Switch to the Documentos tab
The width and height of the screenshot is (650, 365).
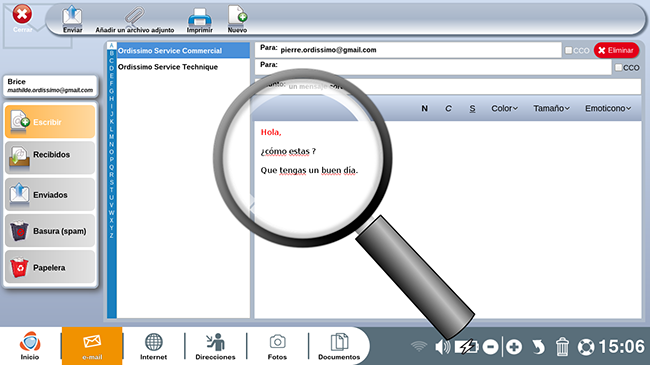tap(339, 346)
